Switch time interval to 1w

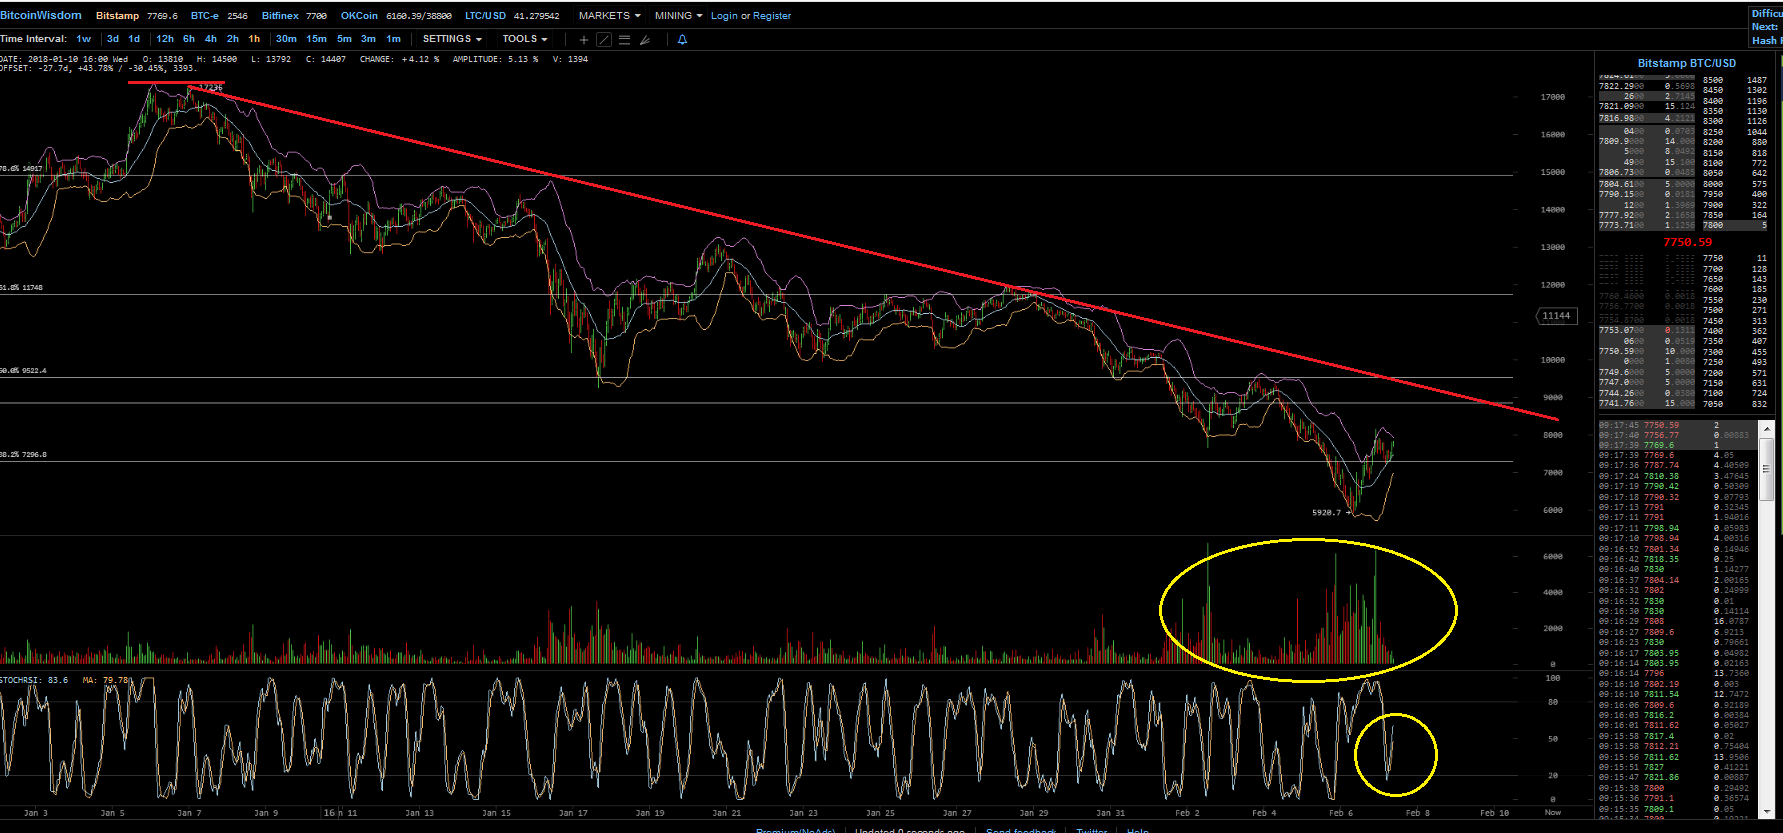click(84, 39)
